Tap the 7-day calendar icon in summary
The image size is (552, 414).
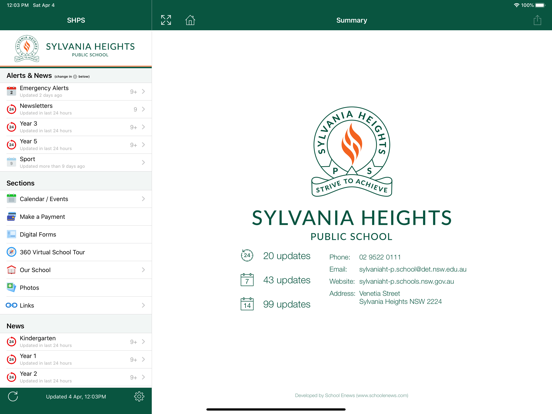(247, 280)
